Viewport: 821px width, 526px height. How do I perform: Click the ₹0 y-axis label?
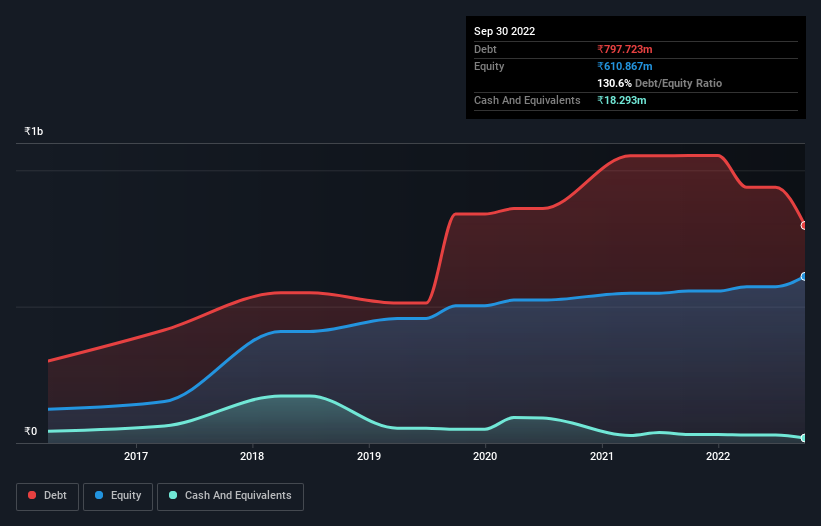[30, 431]
